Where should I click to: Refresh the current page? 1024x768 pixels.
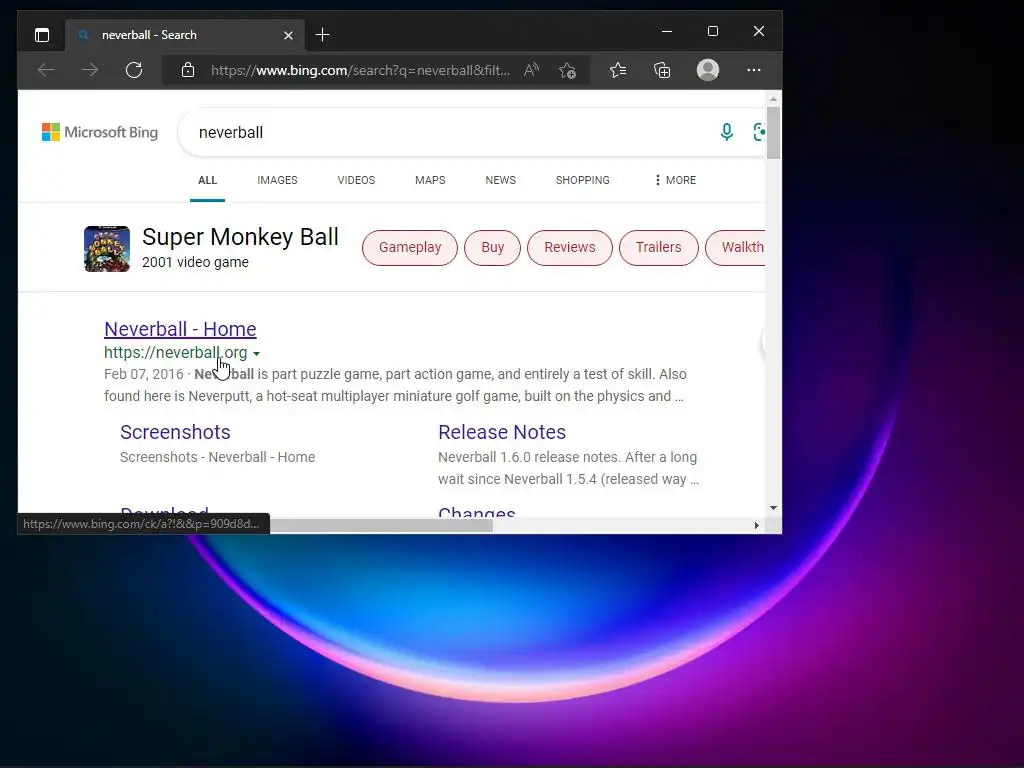(134, 70)
